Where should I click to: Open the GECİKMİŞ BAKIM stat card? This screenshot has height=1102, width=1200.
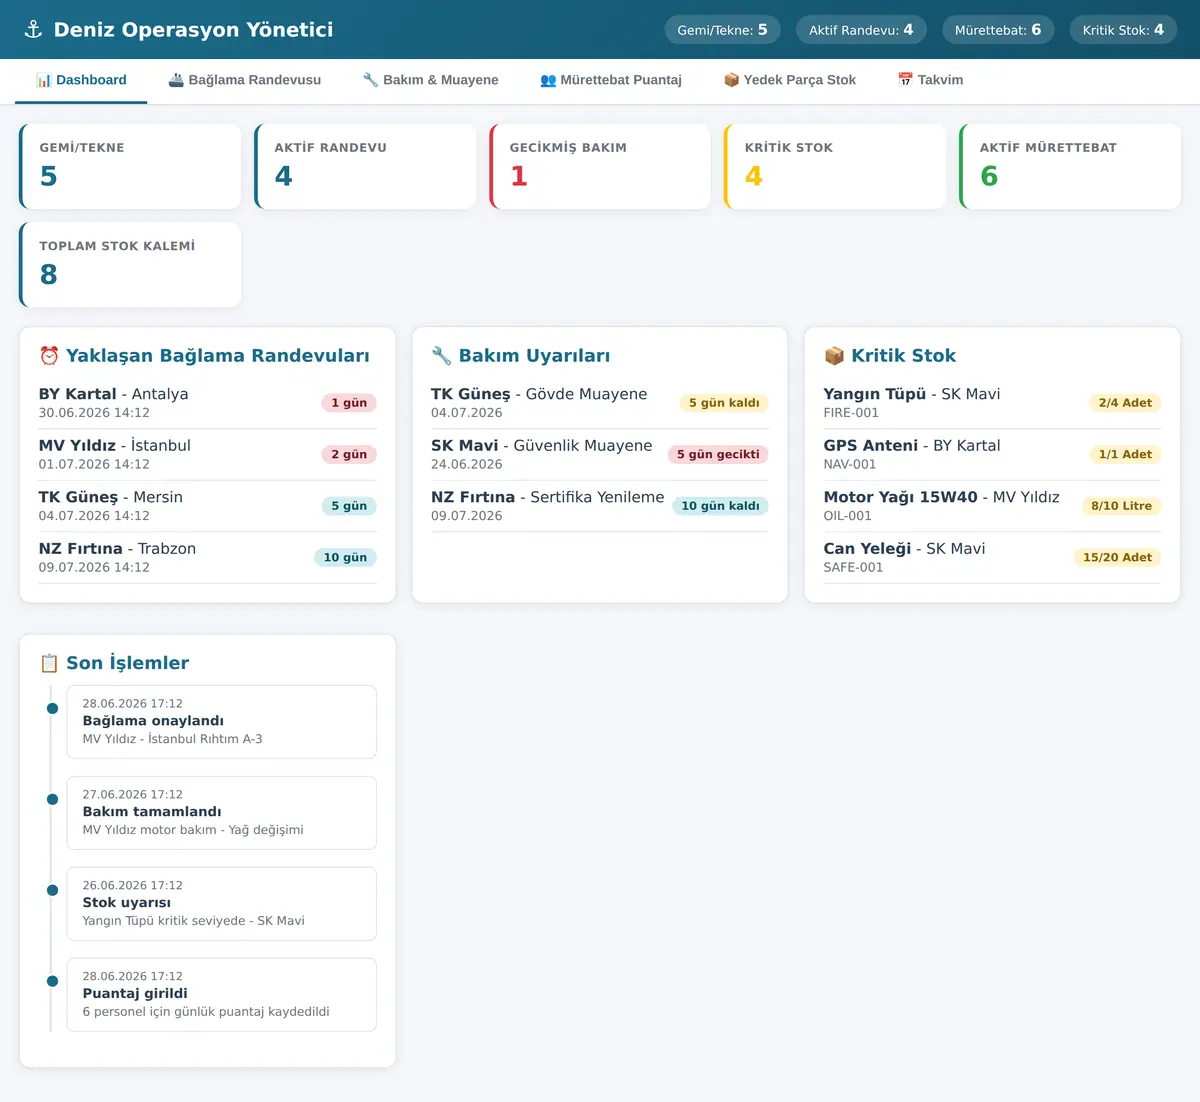coord(600,166)
